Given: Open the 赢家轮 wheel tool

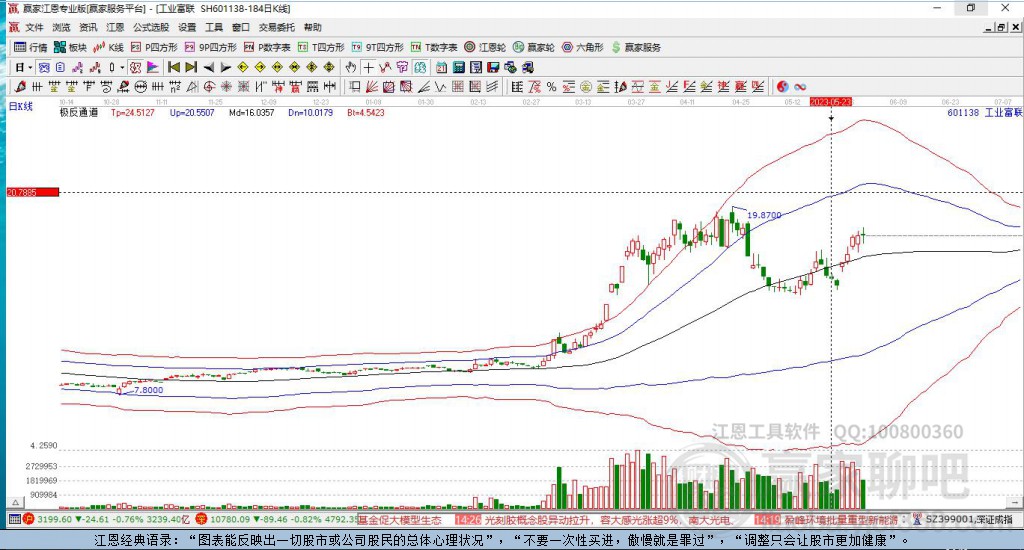Looking at the screenshot, I should (534, 47).
